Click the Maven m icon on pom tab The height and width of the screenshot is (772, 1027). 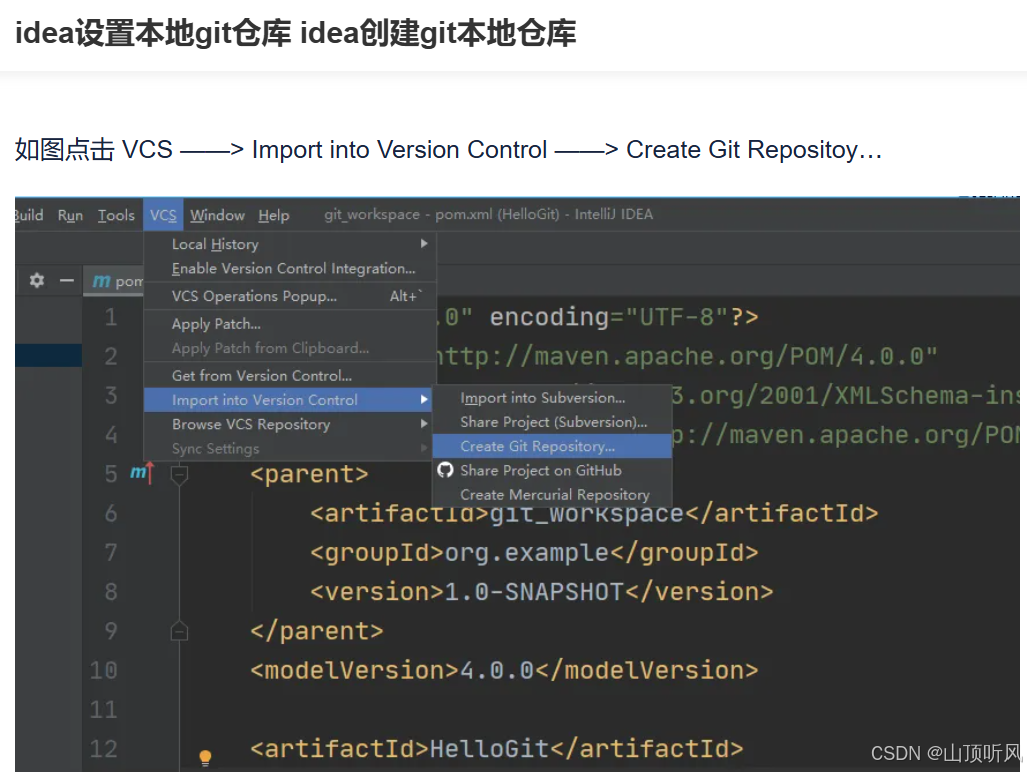tap(101, 281)
